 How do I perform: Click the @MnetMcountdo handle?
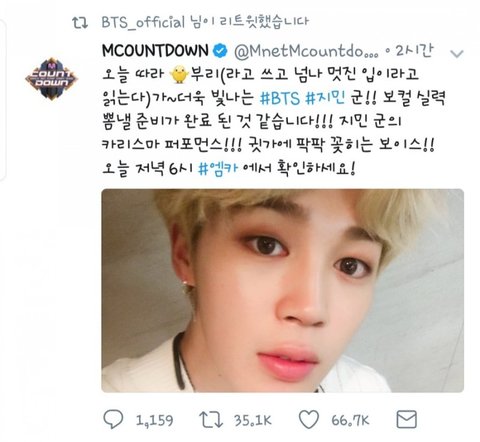307,51
